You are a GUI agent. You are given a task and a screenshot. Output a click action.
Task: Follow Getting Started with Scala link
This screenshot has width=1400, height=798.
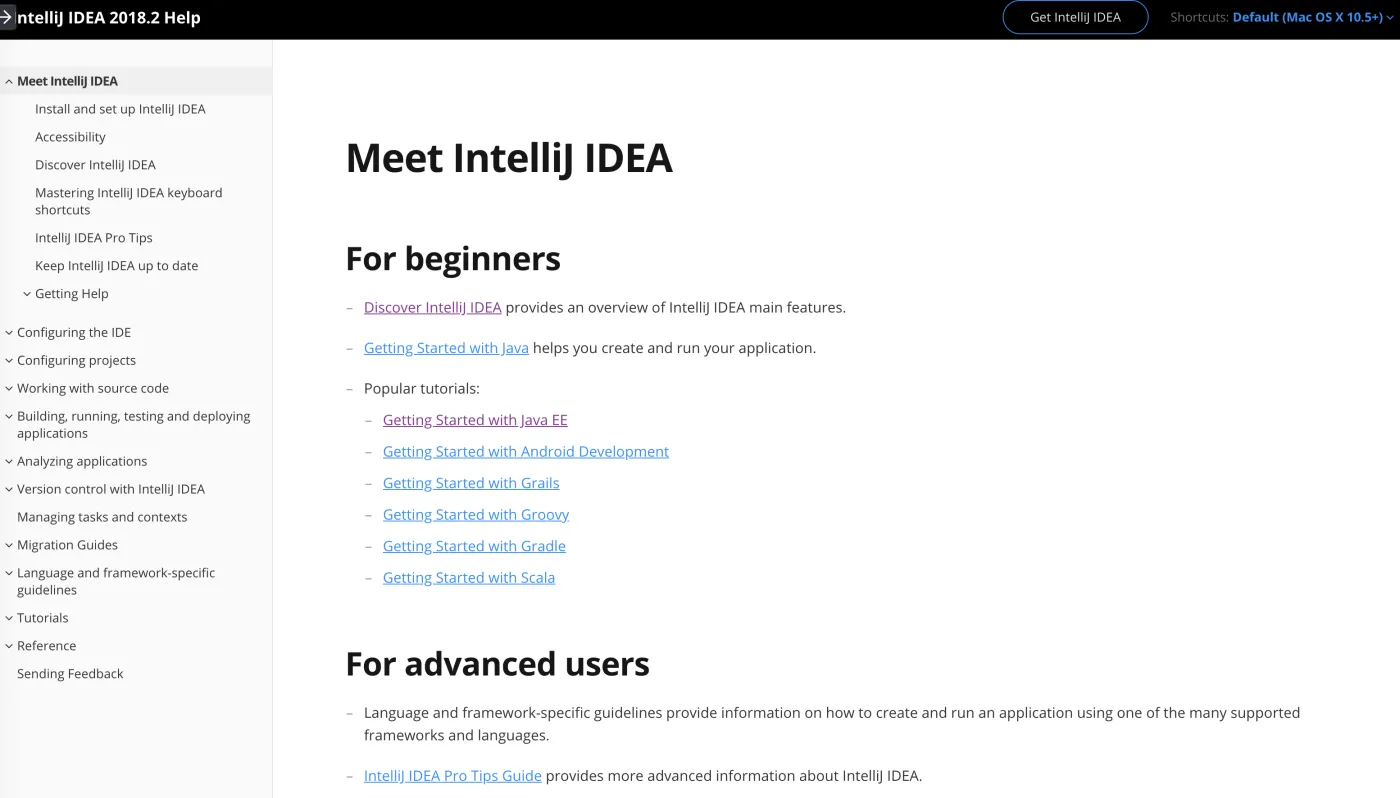(x=469, y=578)
